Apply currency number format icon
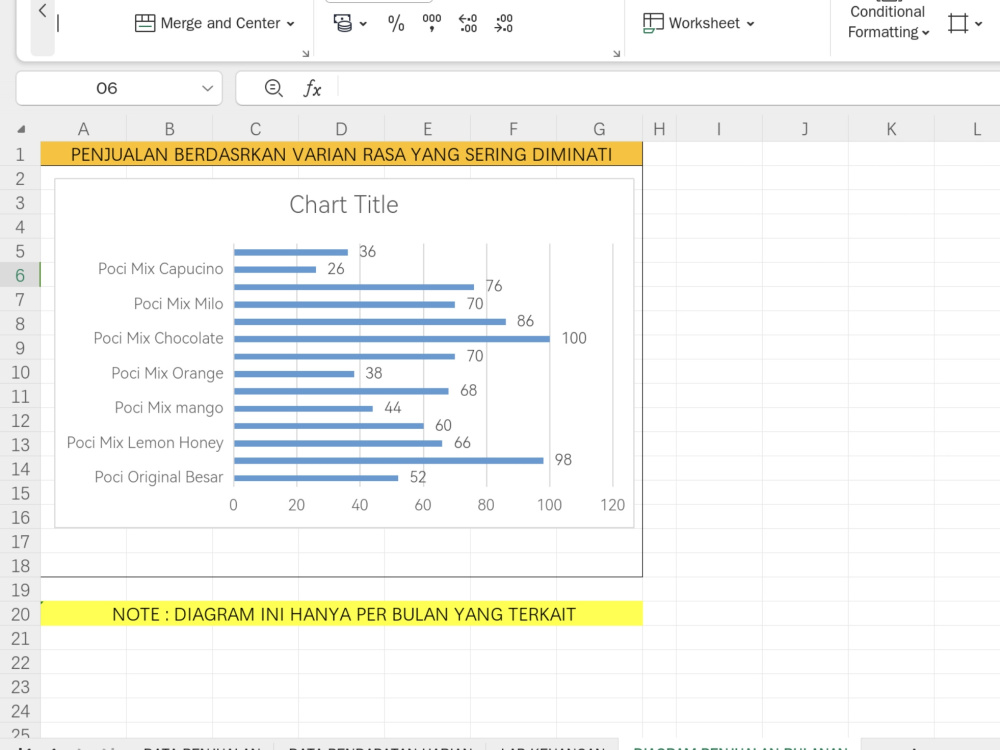The height and width of the screenshot is (750, 1000). click(342, 24)
